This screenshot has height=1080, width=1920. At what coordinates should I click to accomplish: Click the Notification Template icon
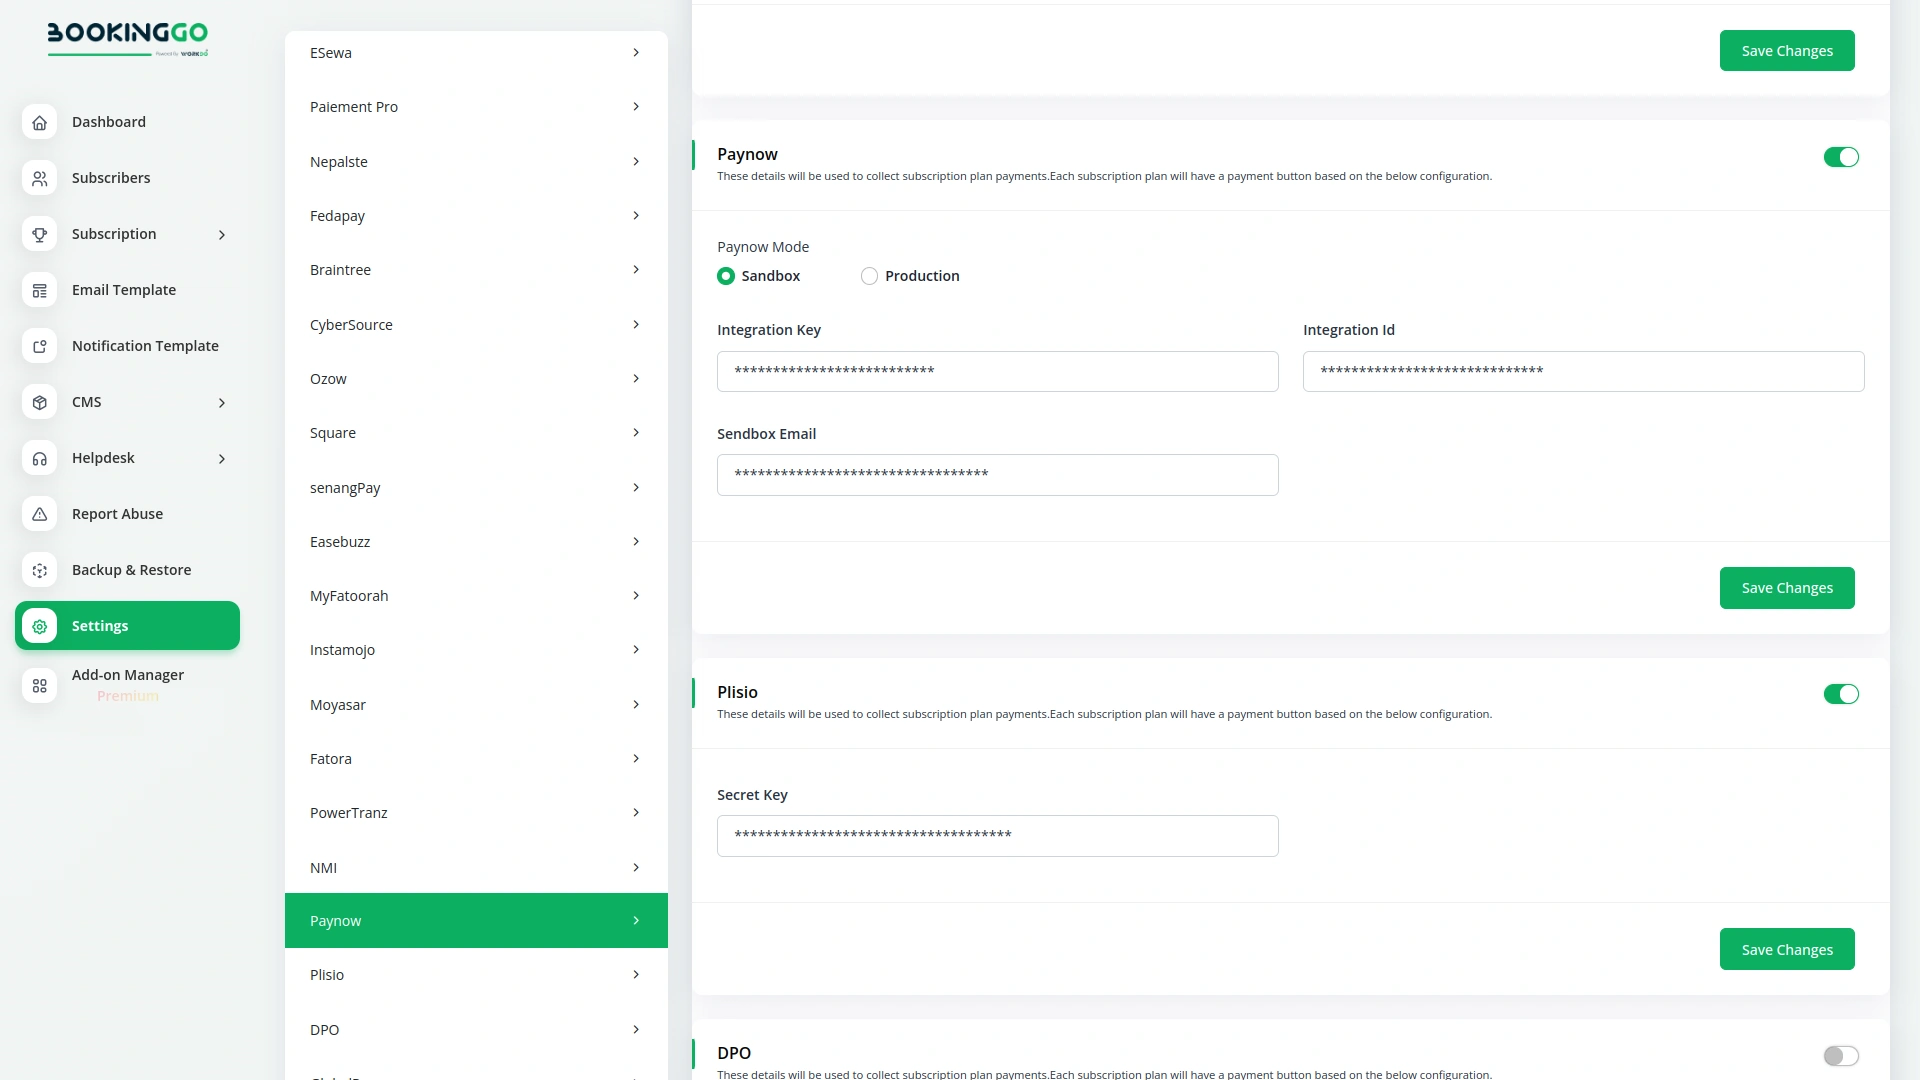[x=39, y=346]
